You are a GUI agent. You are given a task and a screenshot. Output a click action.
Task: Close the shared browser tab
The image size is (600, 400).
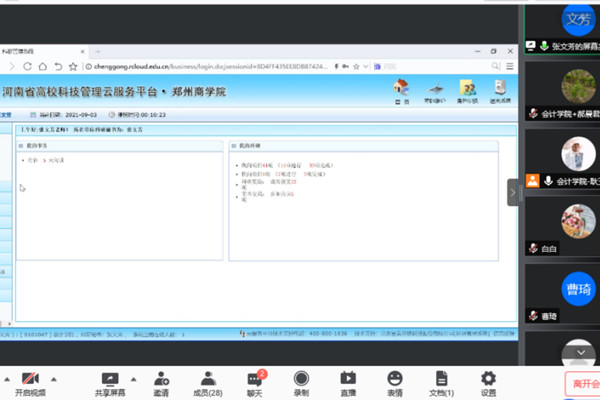click(x=82, y=51)
